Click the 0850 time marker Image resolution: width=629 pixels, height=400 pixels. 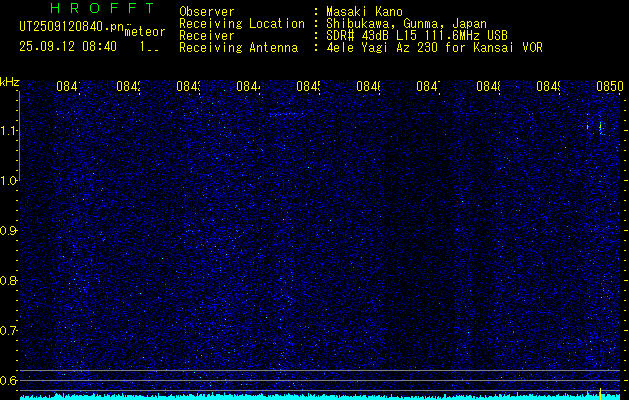[610, 87]
